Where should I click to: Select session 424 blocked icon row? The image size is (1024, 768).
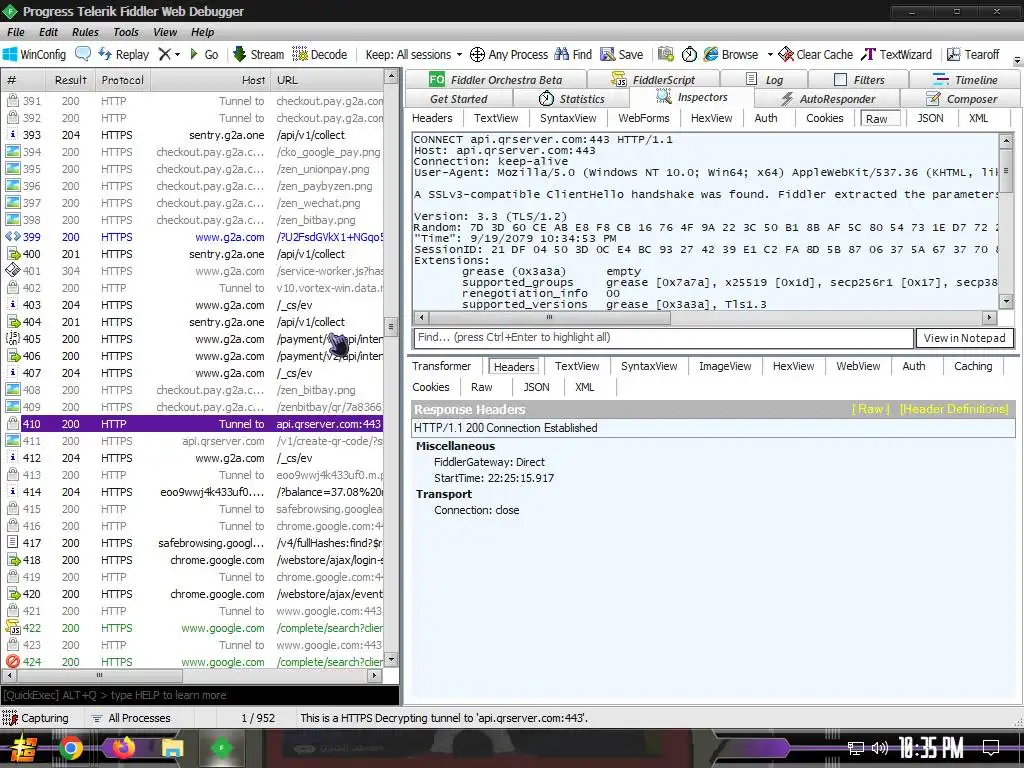(x=194, y=662)
